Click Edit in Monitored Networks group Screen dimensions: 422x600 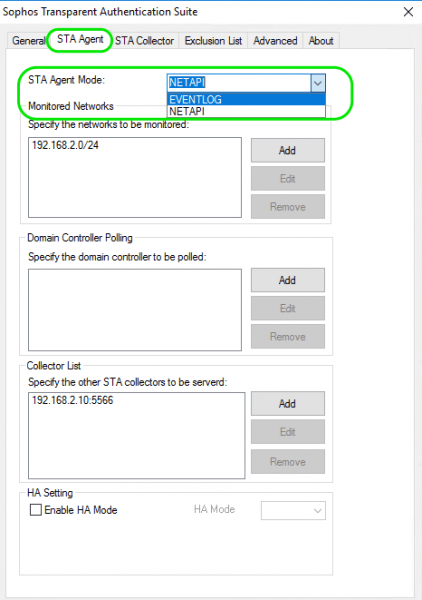pos(288,178)
